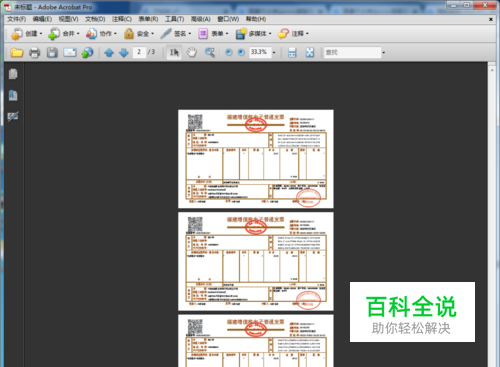This screenshot has height=367, width=500.
Task: Select the Marquee Zoom tool
Action: pyautogui.click(x=210, y=52)
